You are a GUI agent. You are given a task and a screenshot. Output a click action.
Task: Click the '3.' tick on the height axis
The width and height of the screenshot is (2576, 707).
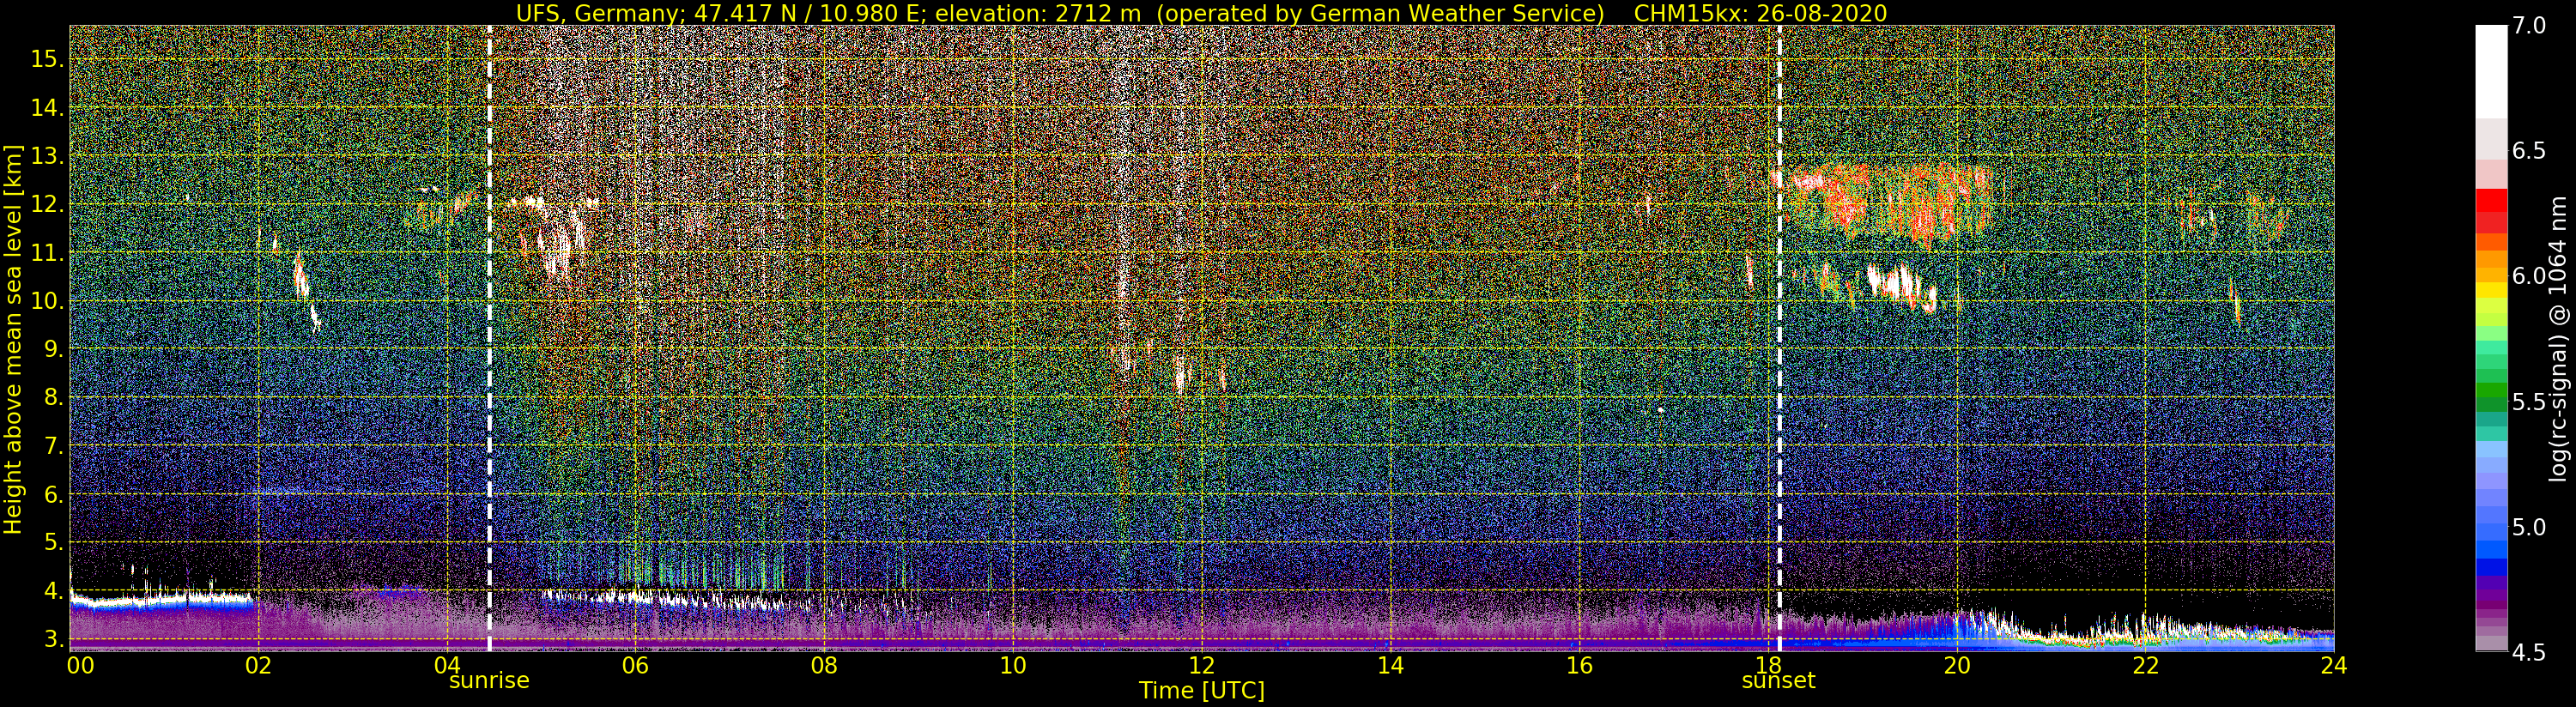tap(53, 639)
